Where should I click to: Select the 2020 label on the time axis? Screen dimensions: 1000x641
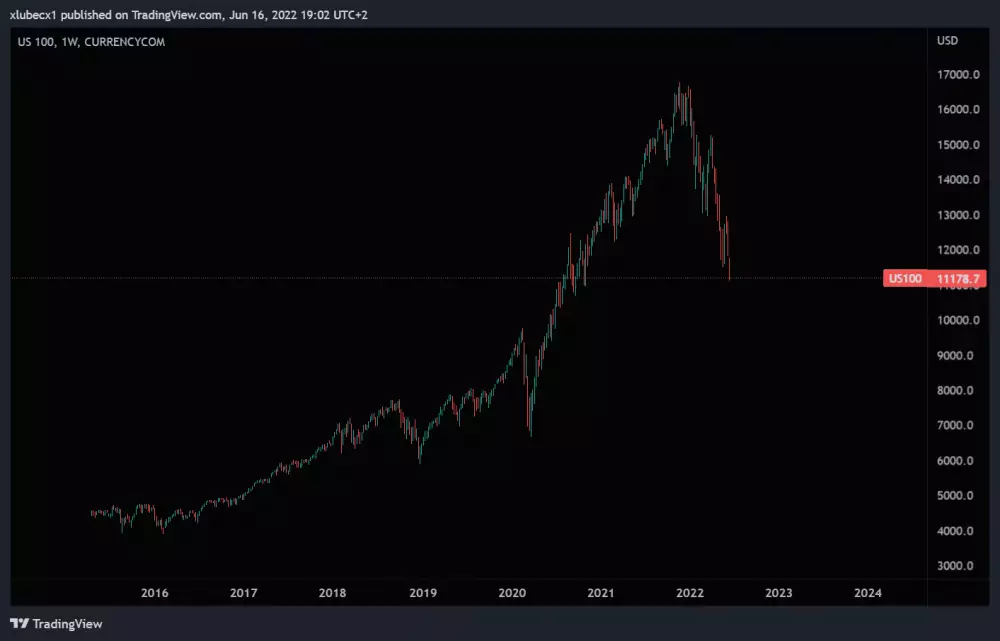pyautogui.click(x=514, y=592)
